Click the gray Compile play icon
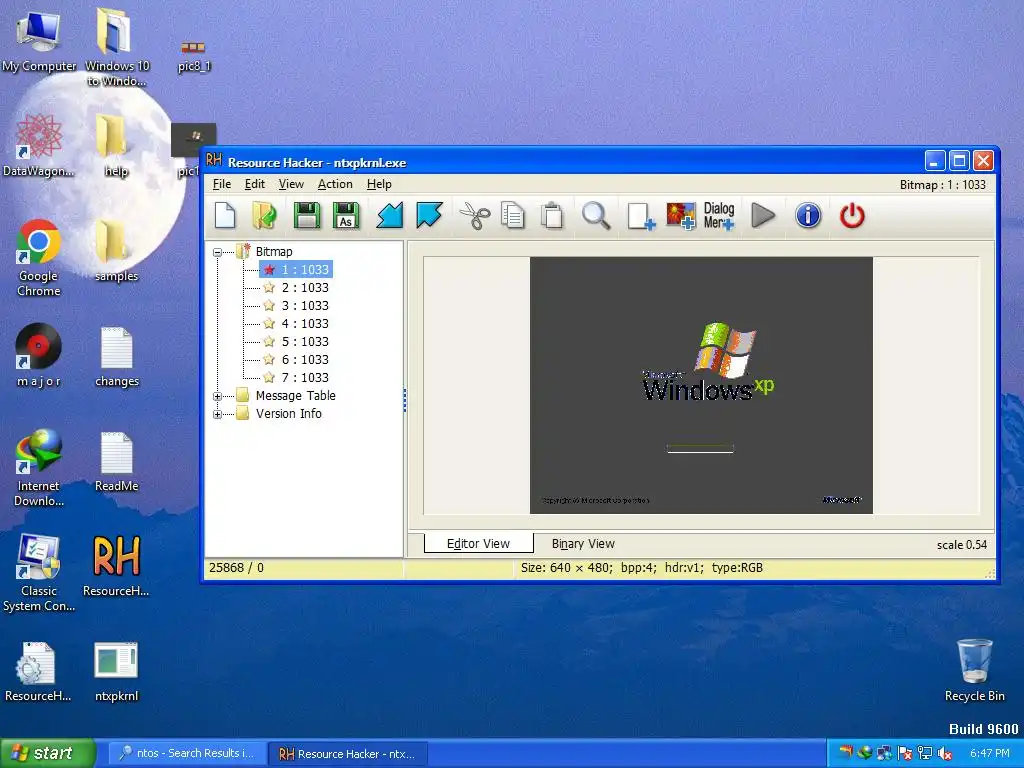 tap(763, 216)
